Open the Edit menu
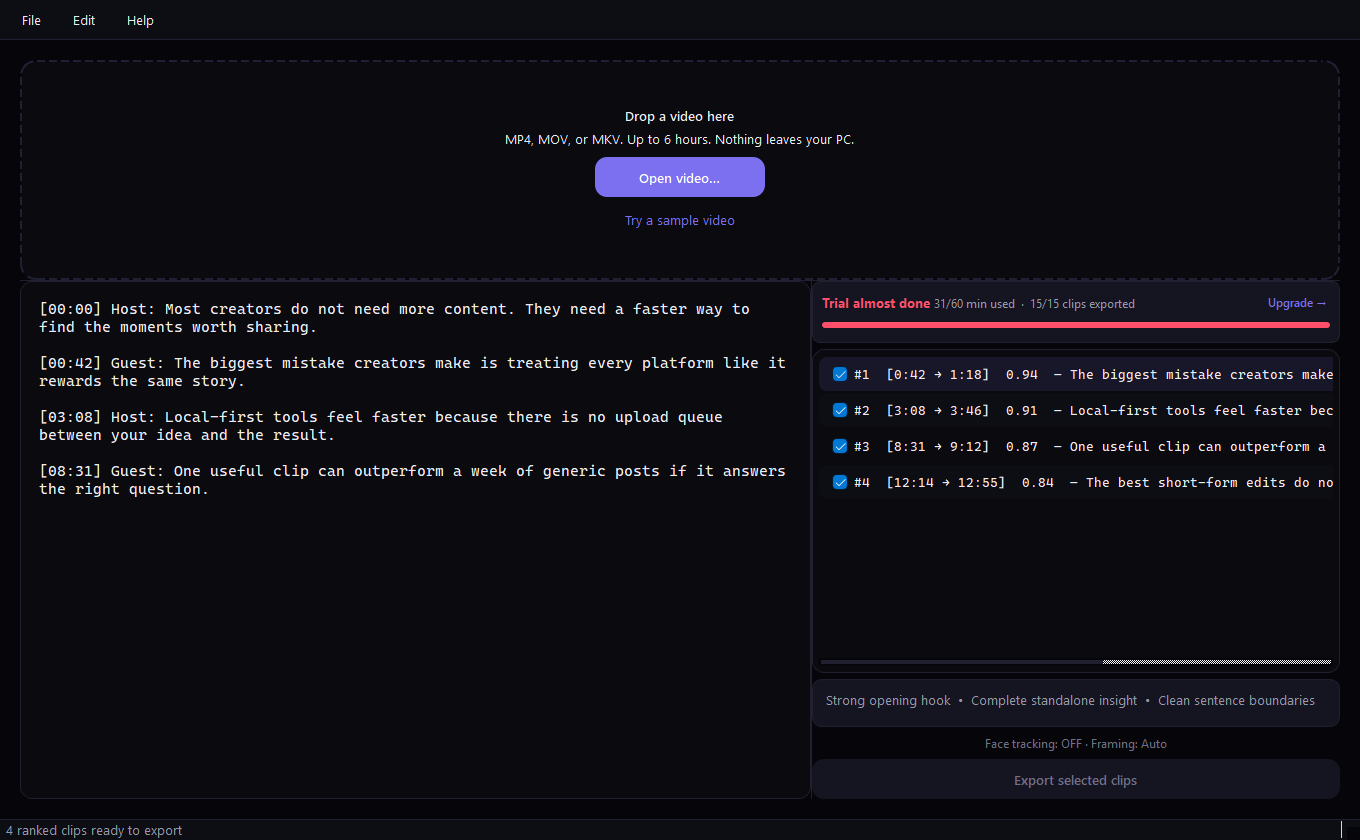This screenshot has height=840, width=1360. point(84,20)
